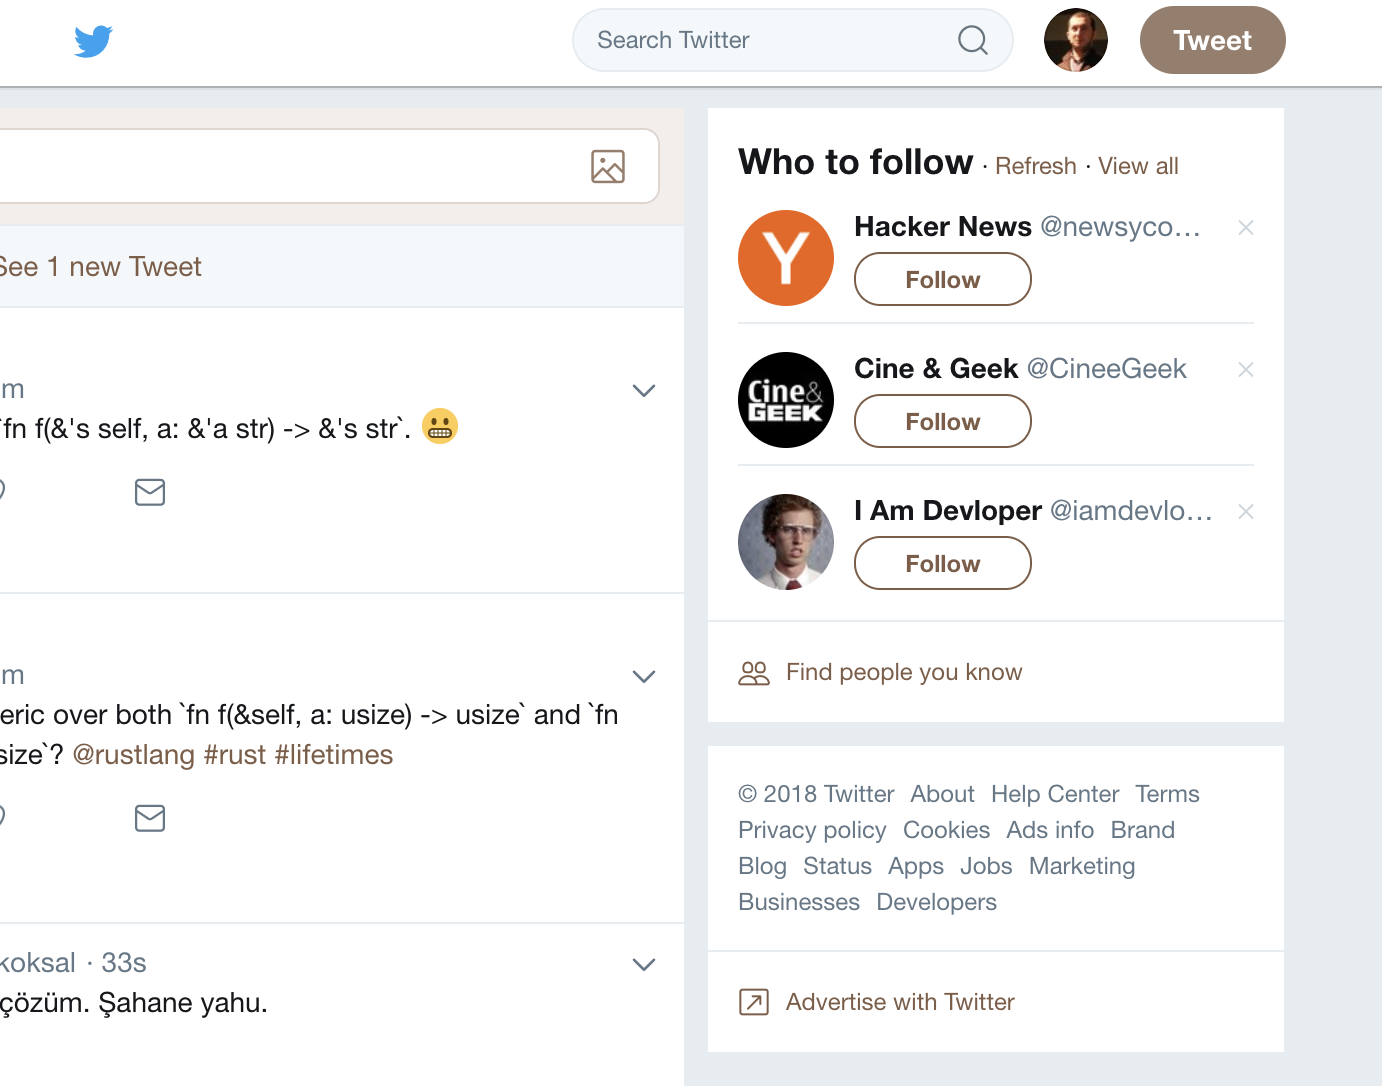Click Refresh in Who to follow
Screen dimensions: 1382x1086
click(1035, 166)
